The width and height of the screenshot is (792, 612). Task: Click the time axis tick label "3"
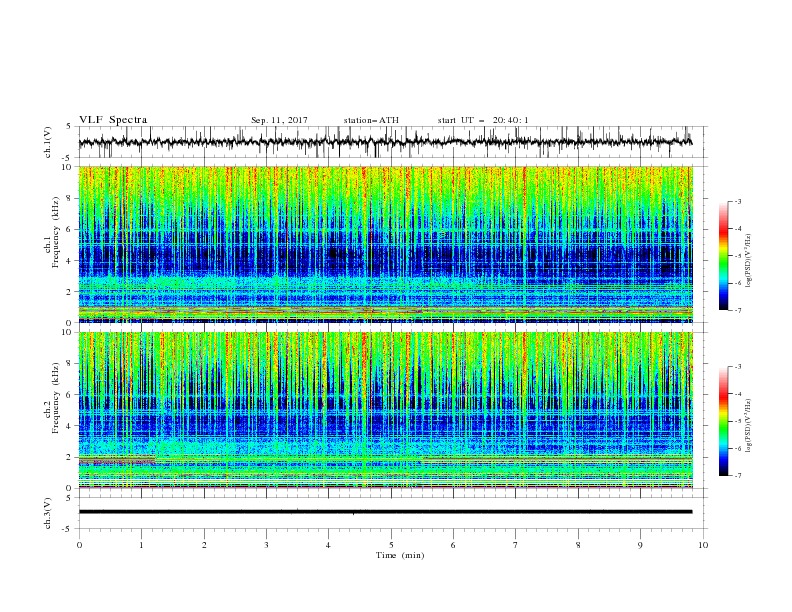click(x=266, y=545)
